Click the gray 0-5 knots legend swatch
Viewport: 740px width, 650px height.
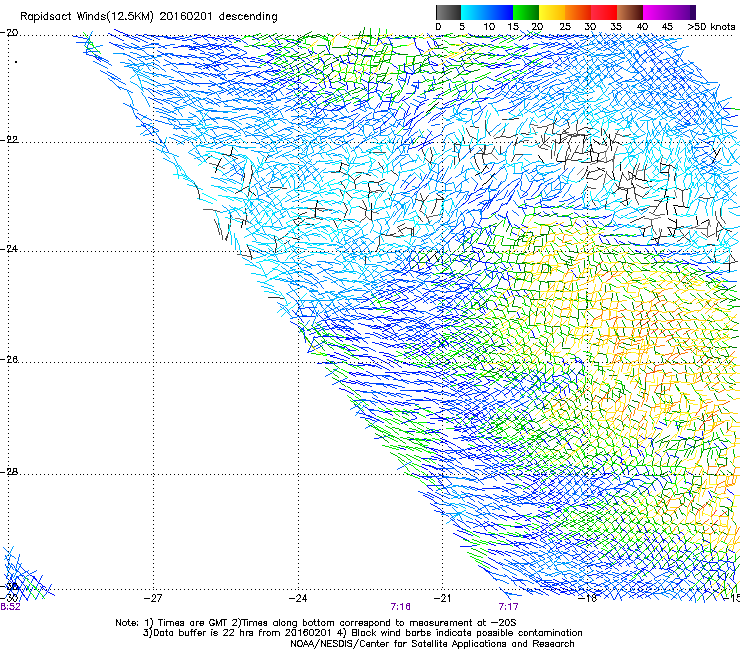448,12
